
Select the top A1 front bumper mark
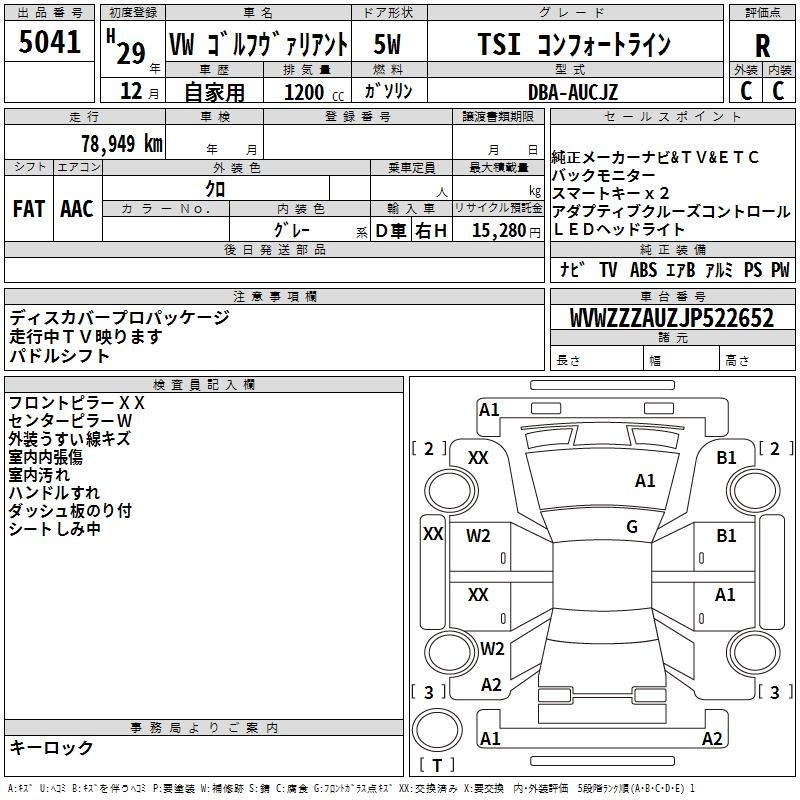489,409
